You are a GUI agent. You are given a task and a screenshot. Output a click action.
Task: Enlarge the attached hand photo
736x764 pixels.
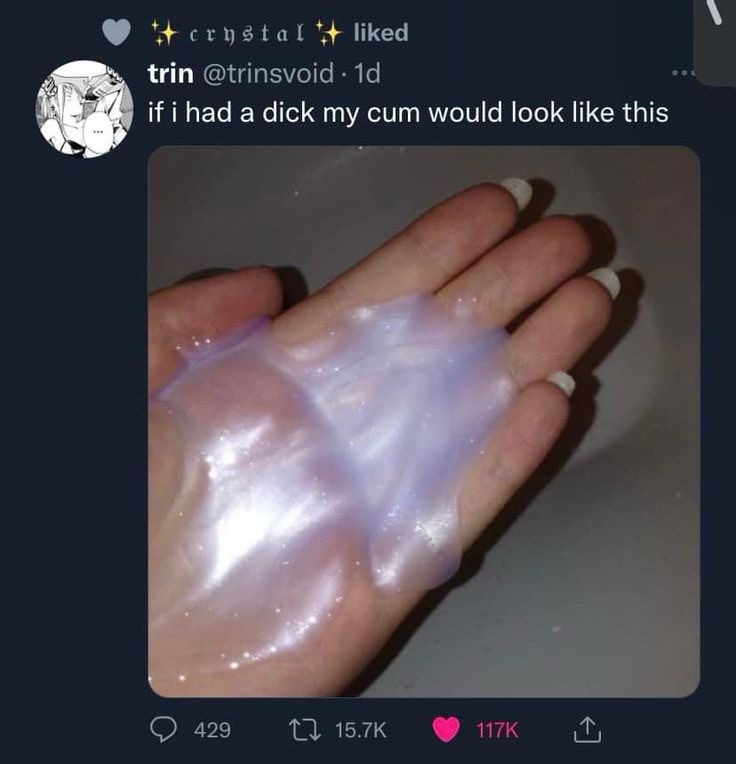(x=424, y=421)
